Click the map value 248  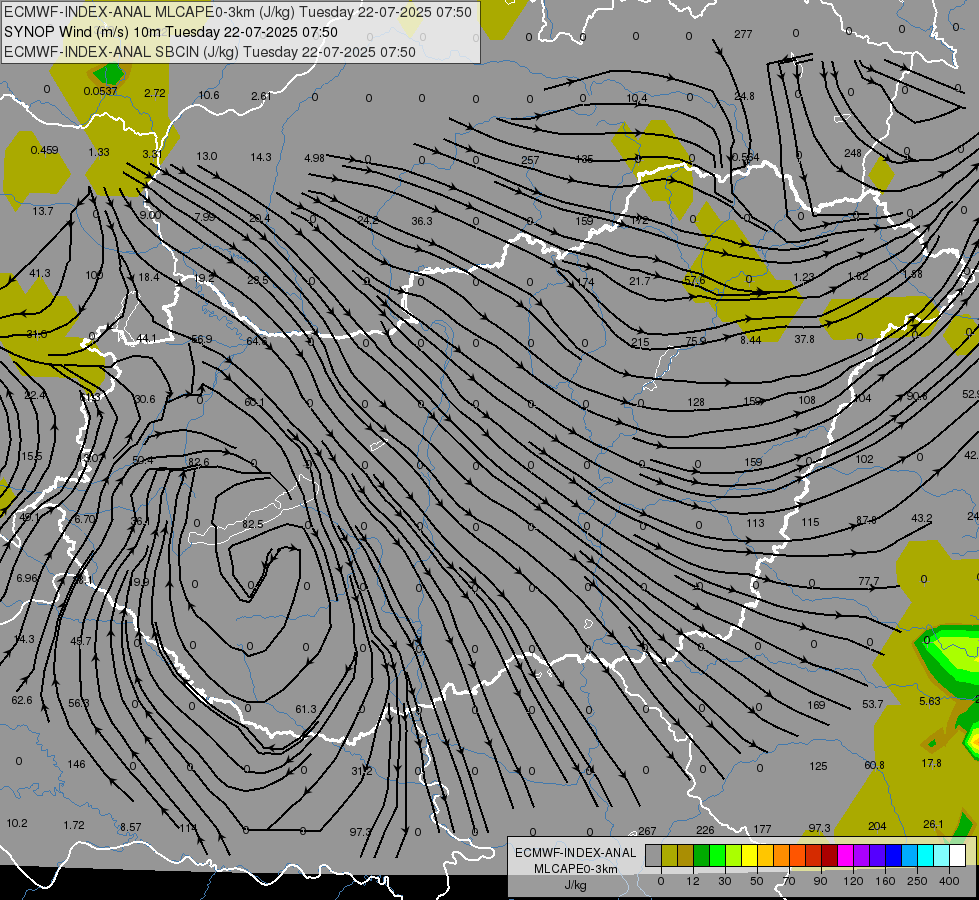coord(853,152)
